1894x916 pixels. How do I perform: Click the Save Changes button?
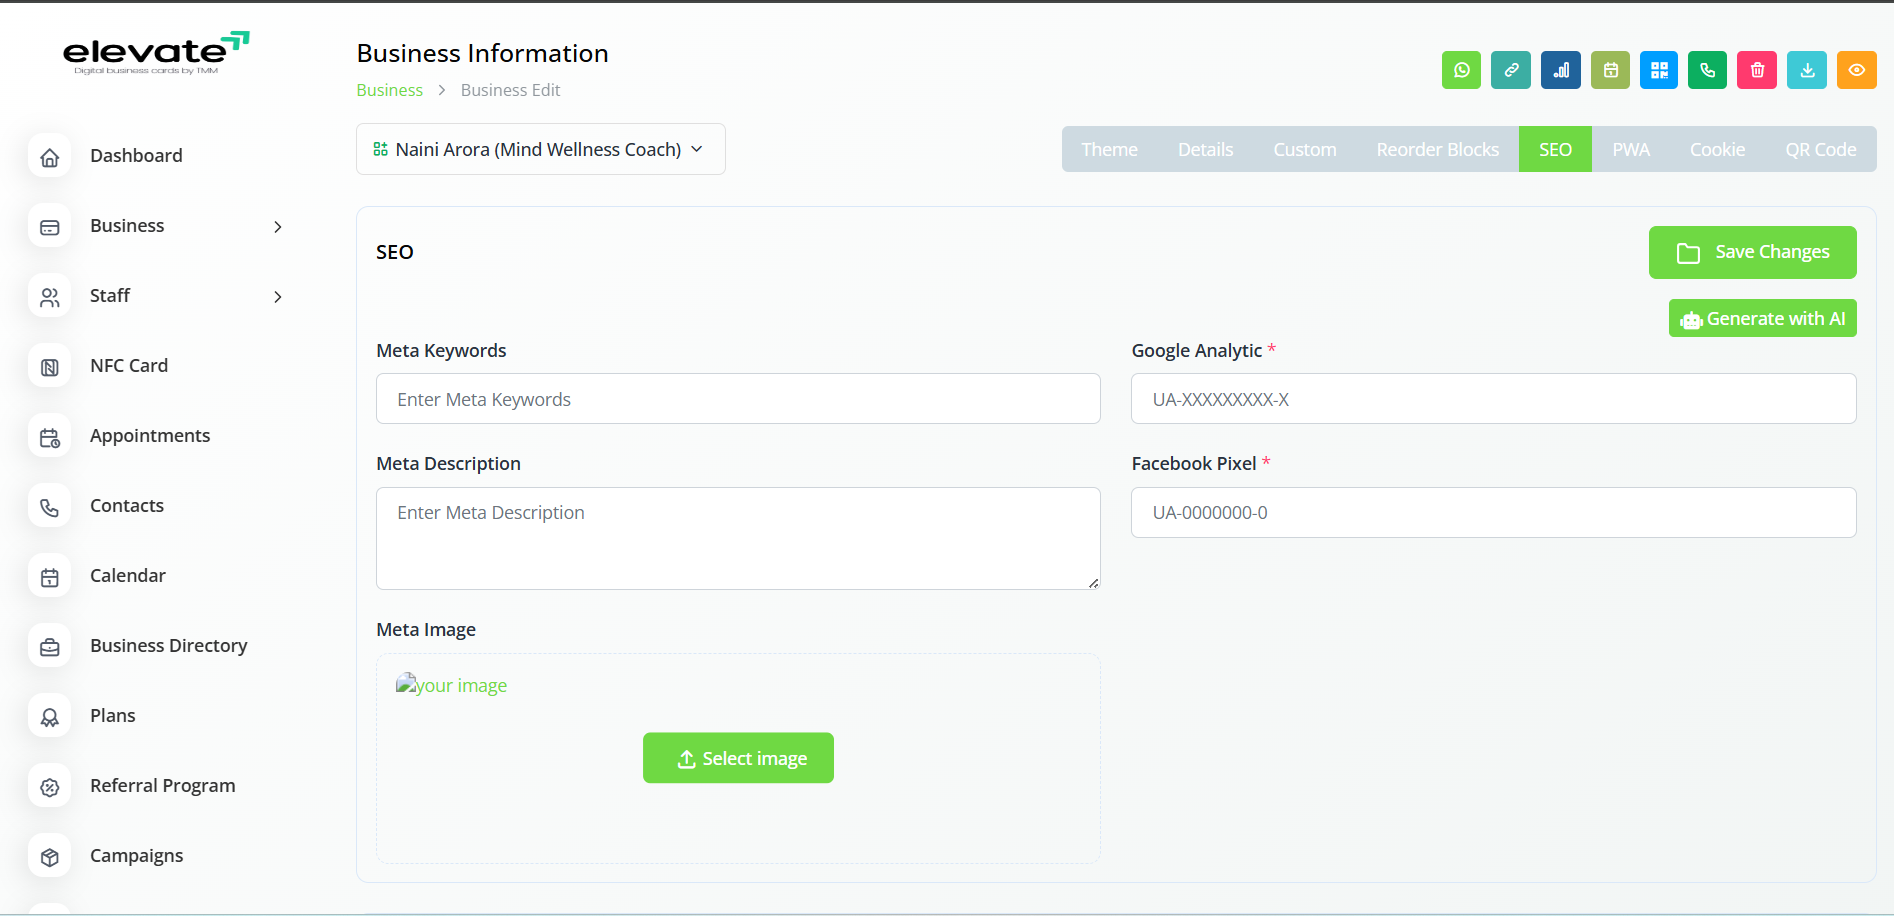point(1752,252)
